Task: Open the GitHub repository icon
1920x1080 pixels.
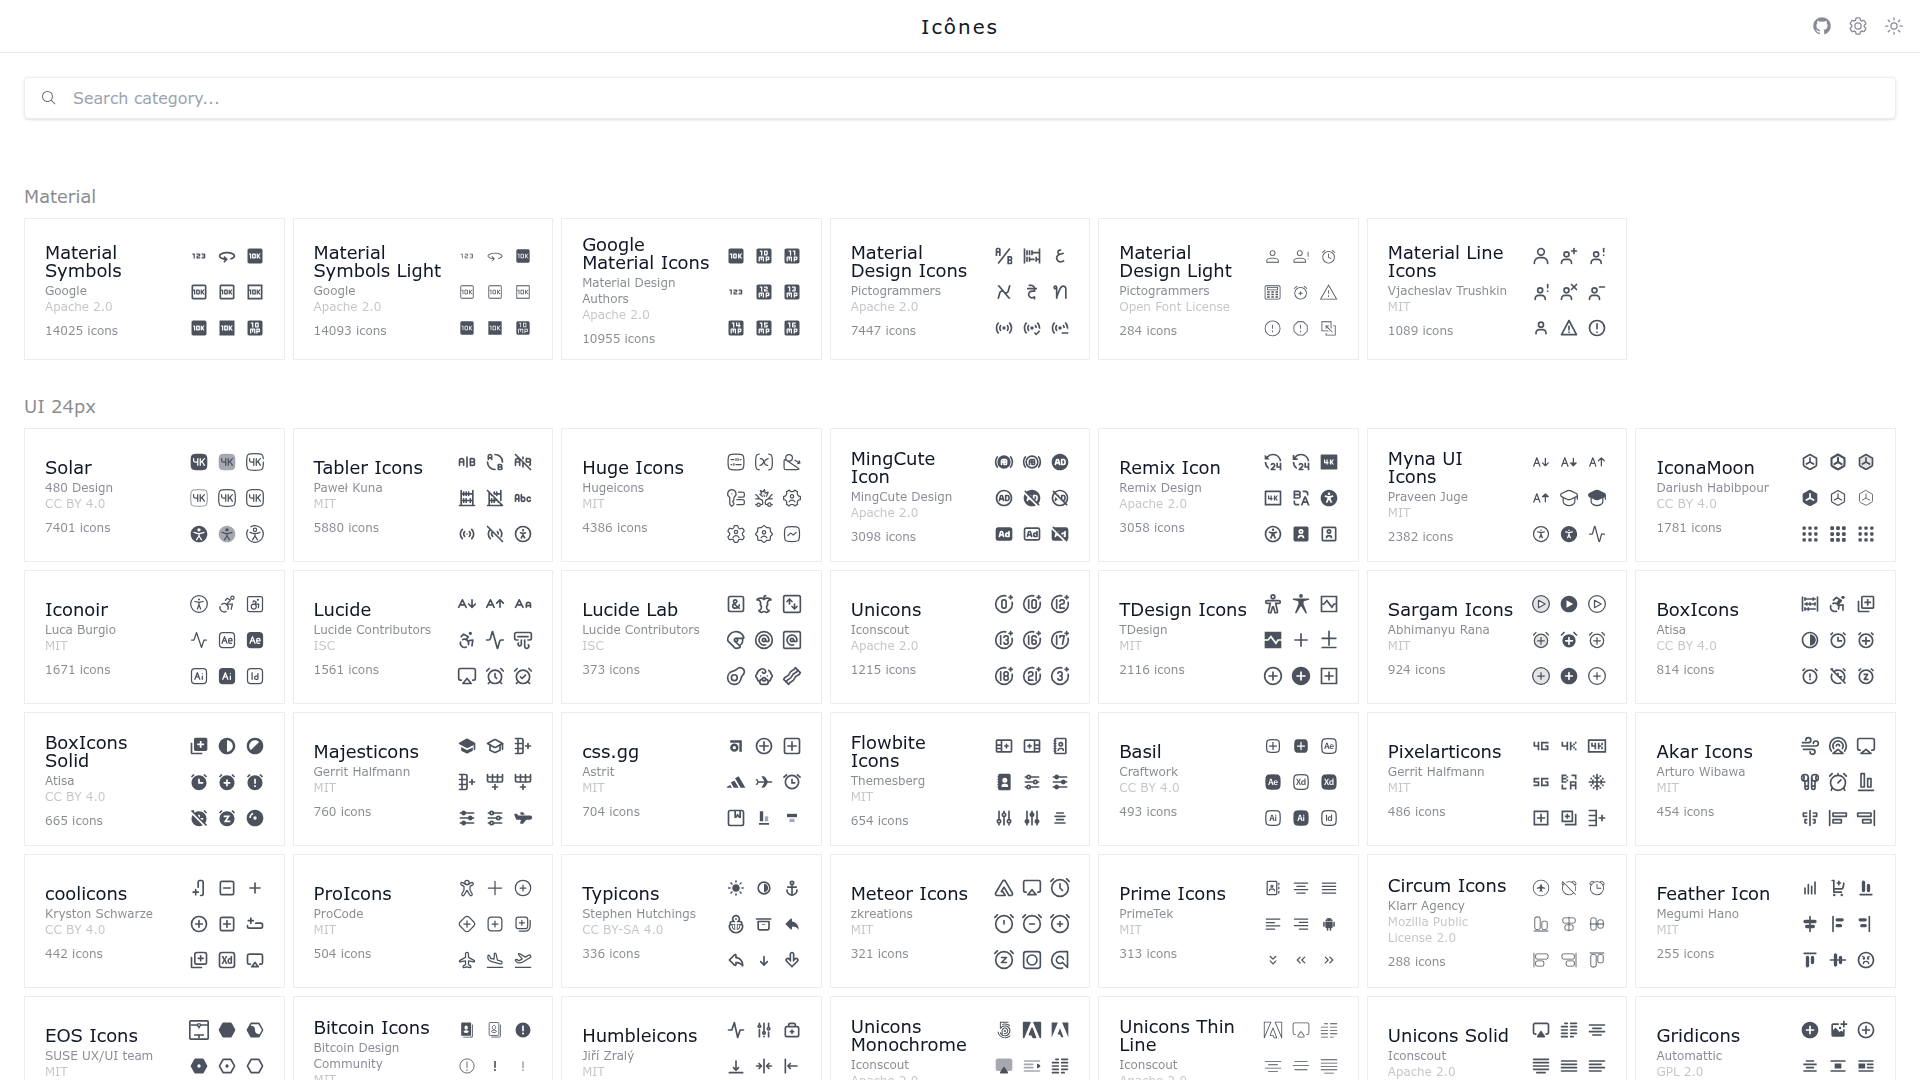Action: click(x=1822, y=26)
